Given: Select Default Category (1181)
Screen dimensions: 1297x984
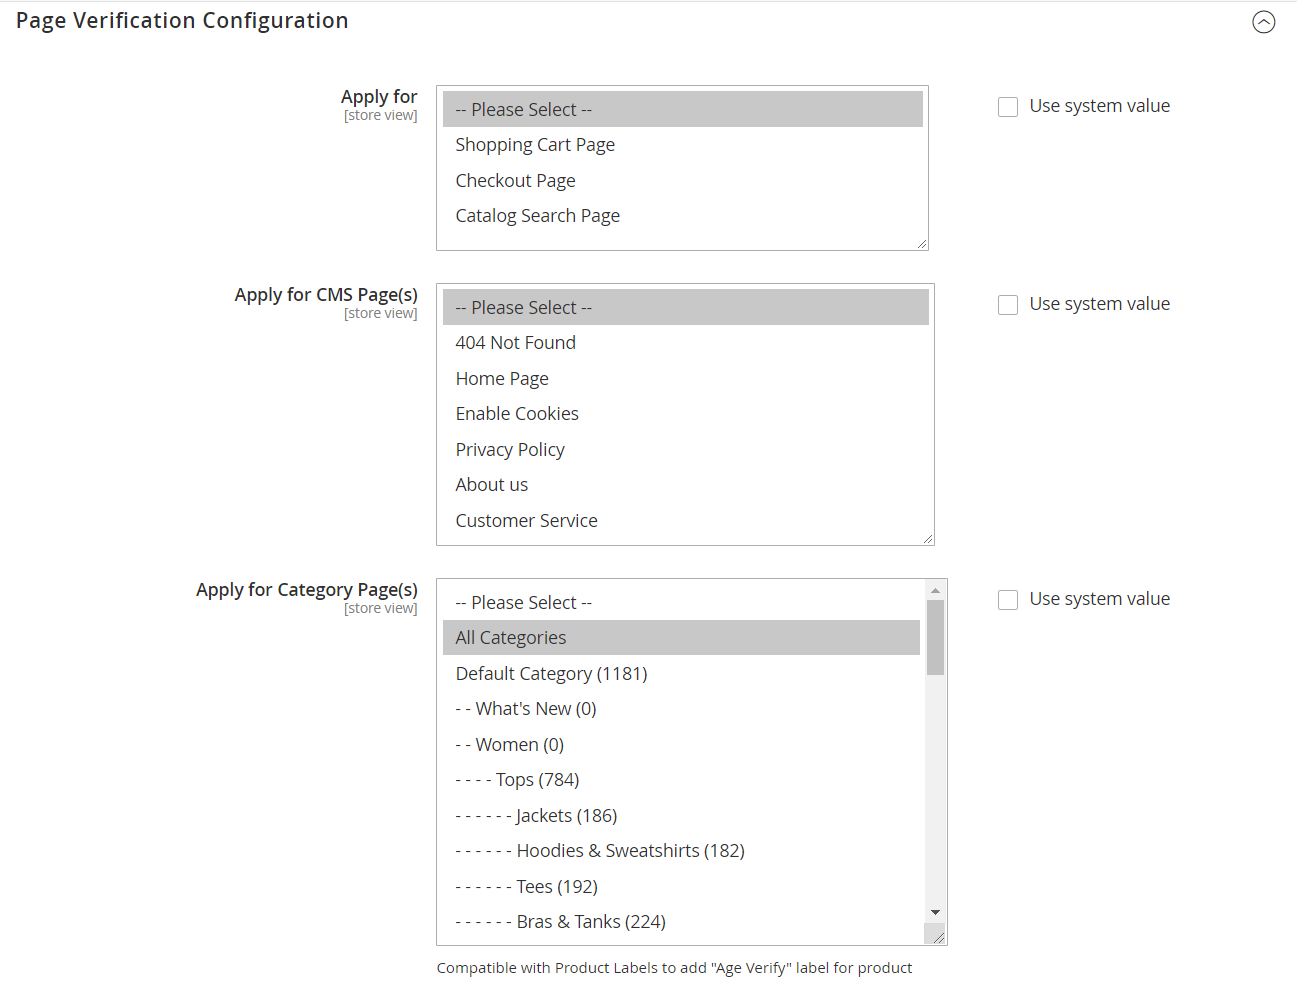Looking at the screenshot, I should point(551,674).
